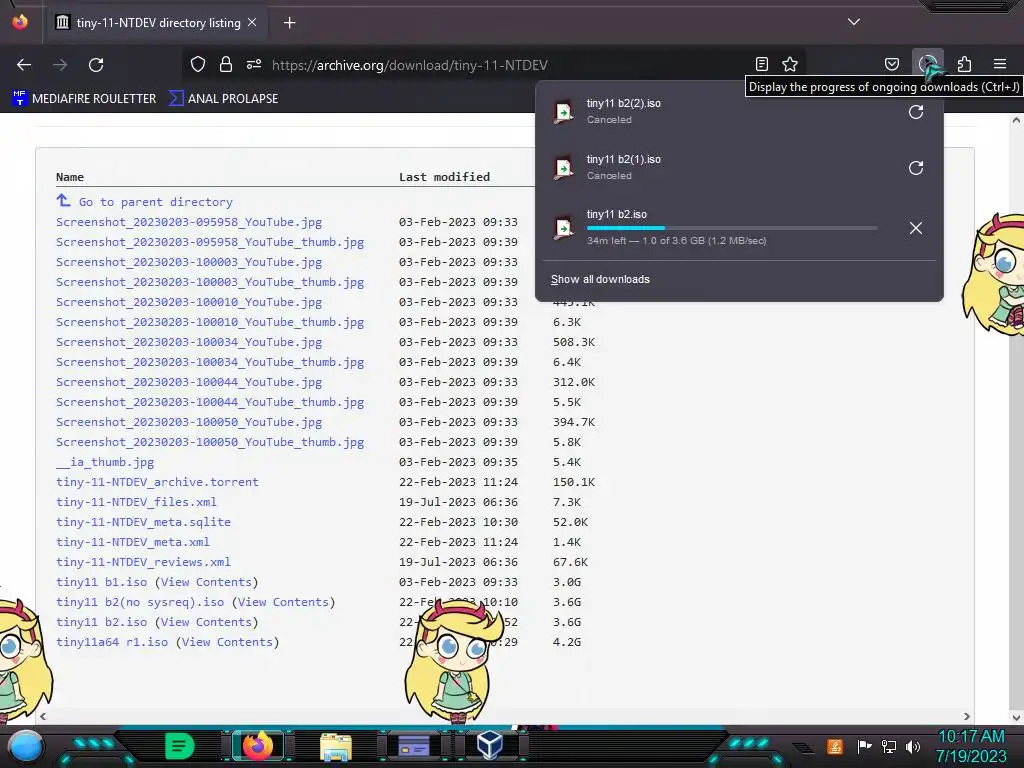
Task: Cancel the tiny11 b2.iso download
Action: click(916, 228)
